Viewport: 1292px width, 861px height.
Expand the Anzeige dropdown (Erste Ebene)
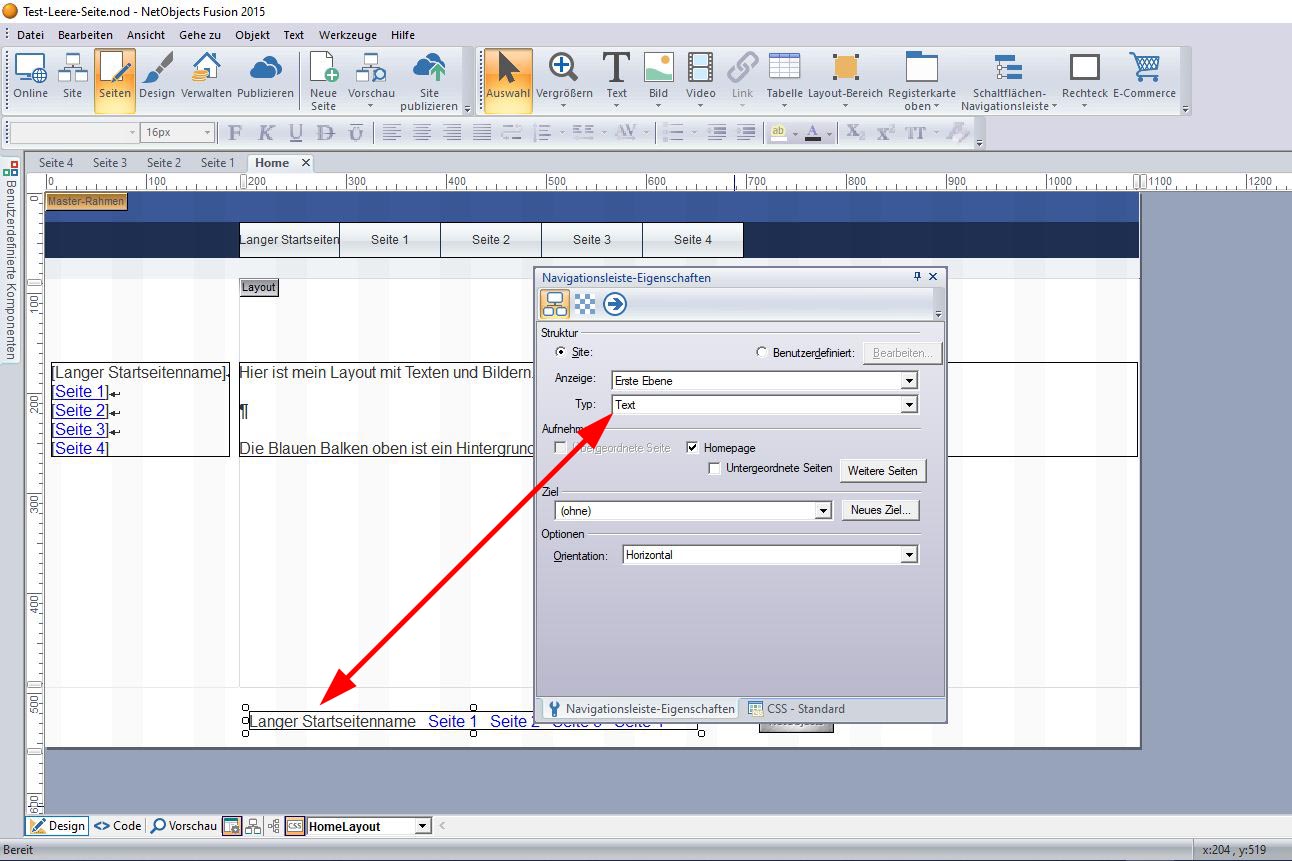pos(908,381)
